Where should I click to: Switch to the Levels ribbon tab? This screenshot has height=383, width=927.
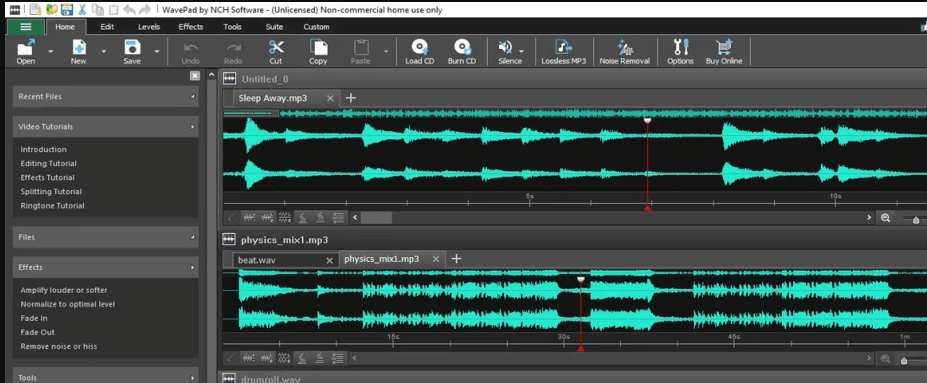pos(149,27)
